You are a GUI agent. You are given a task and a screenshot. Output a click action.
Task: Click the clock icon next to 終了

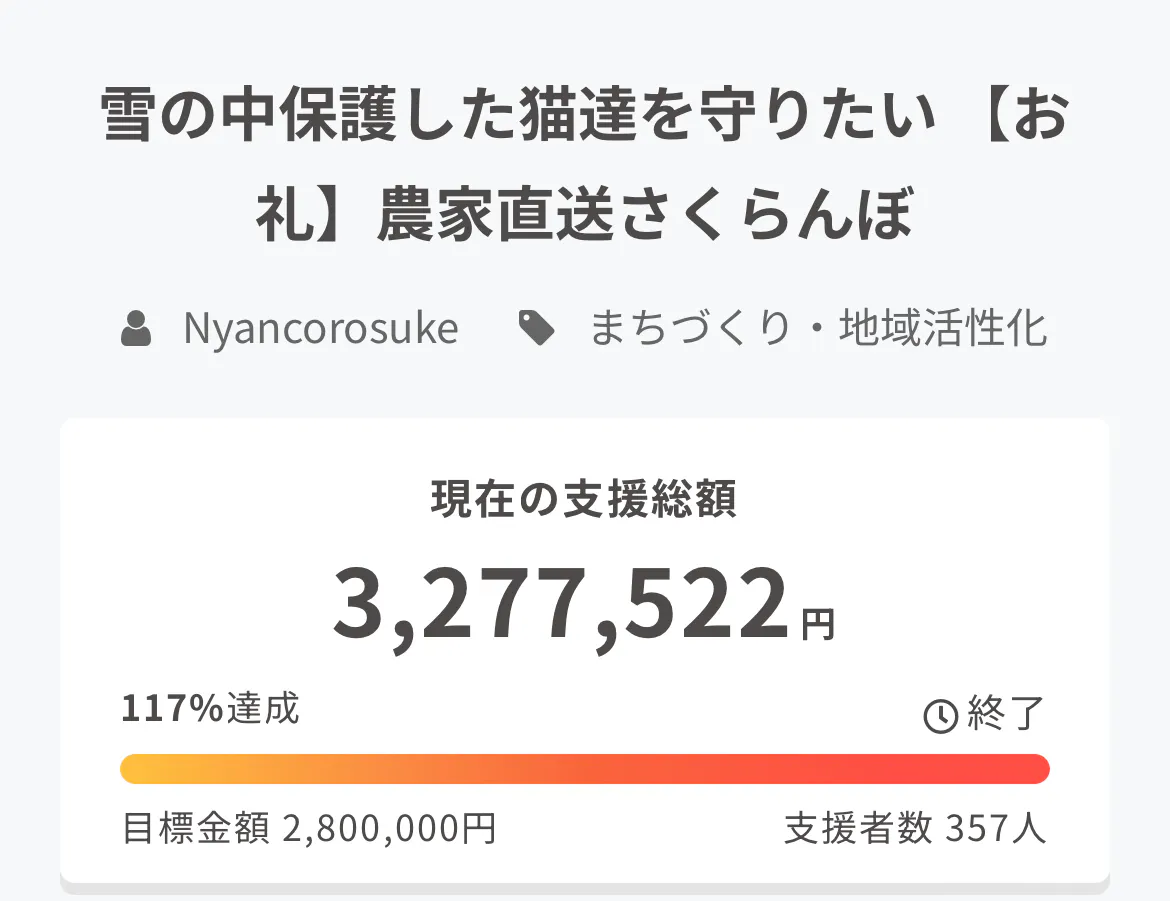click(939, 715)
